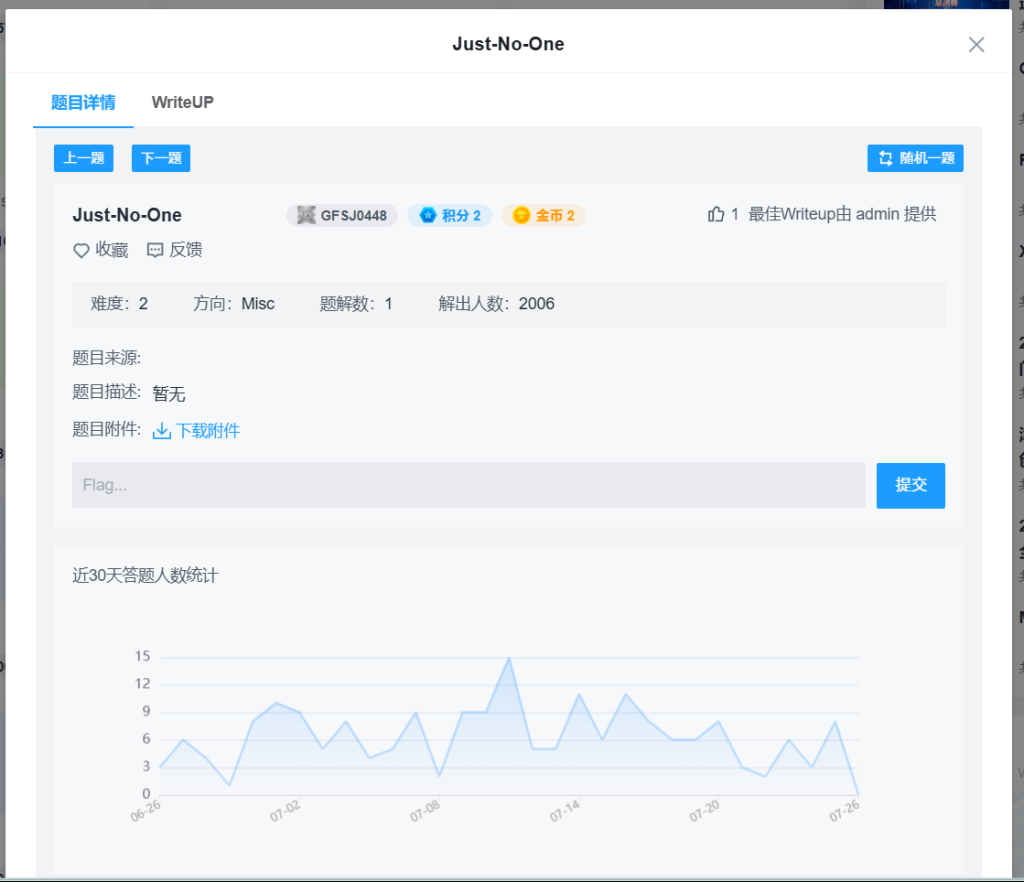Click the heart icon to favorite challenge
Viewport: 1024px width, 882px height.
click(81, 251)
